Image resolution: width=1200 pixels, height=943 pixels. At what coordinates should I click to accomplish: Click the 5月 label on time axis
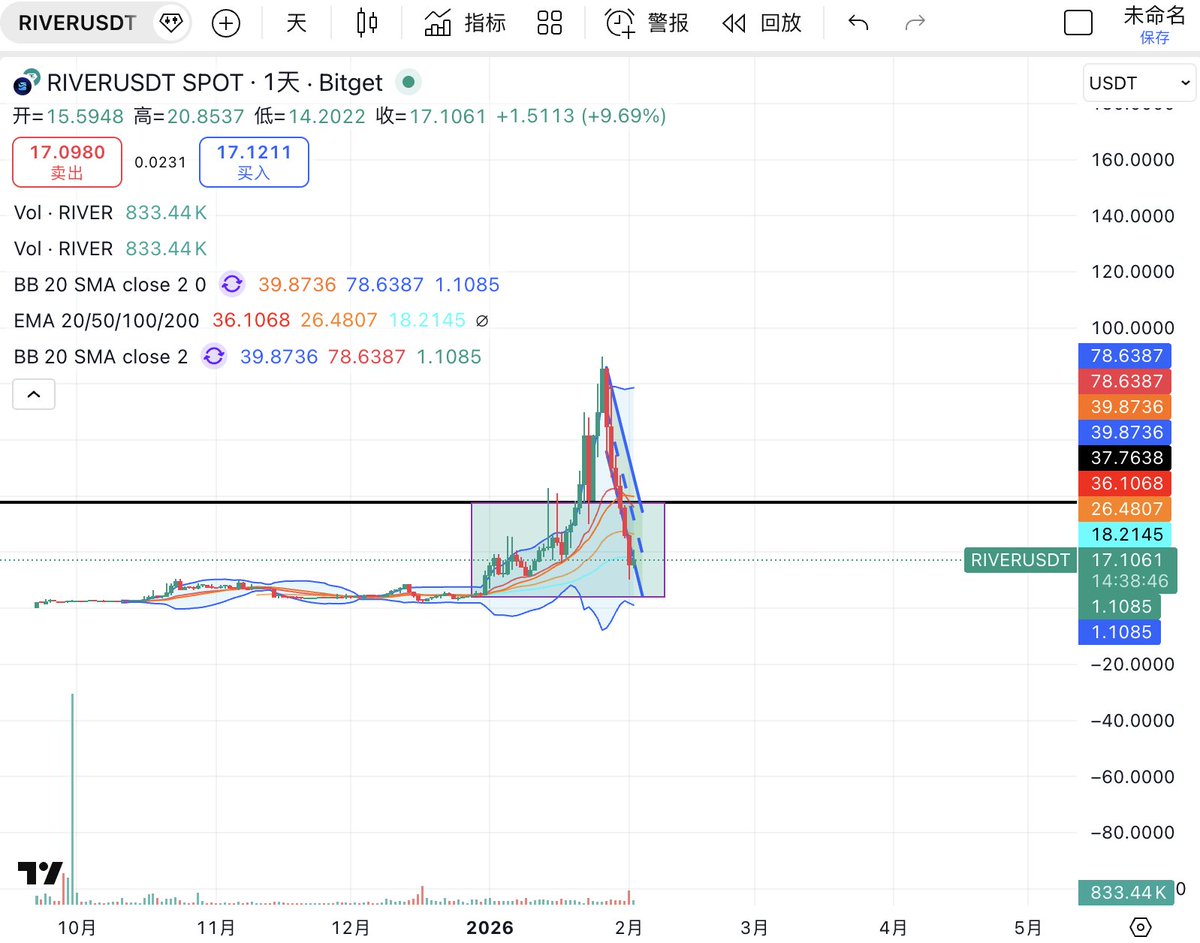(1028, 926)
